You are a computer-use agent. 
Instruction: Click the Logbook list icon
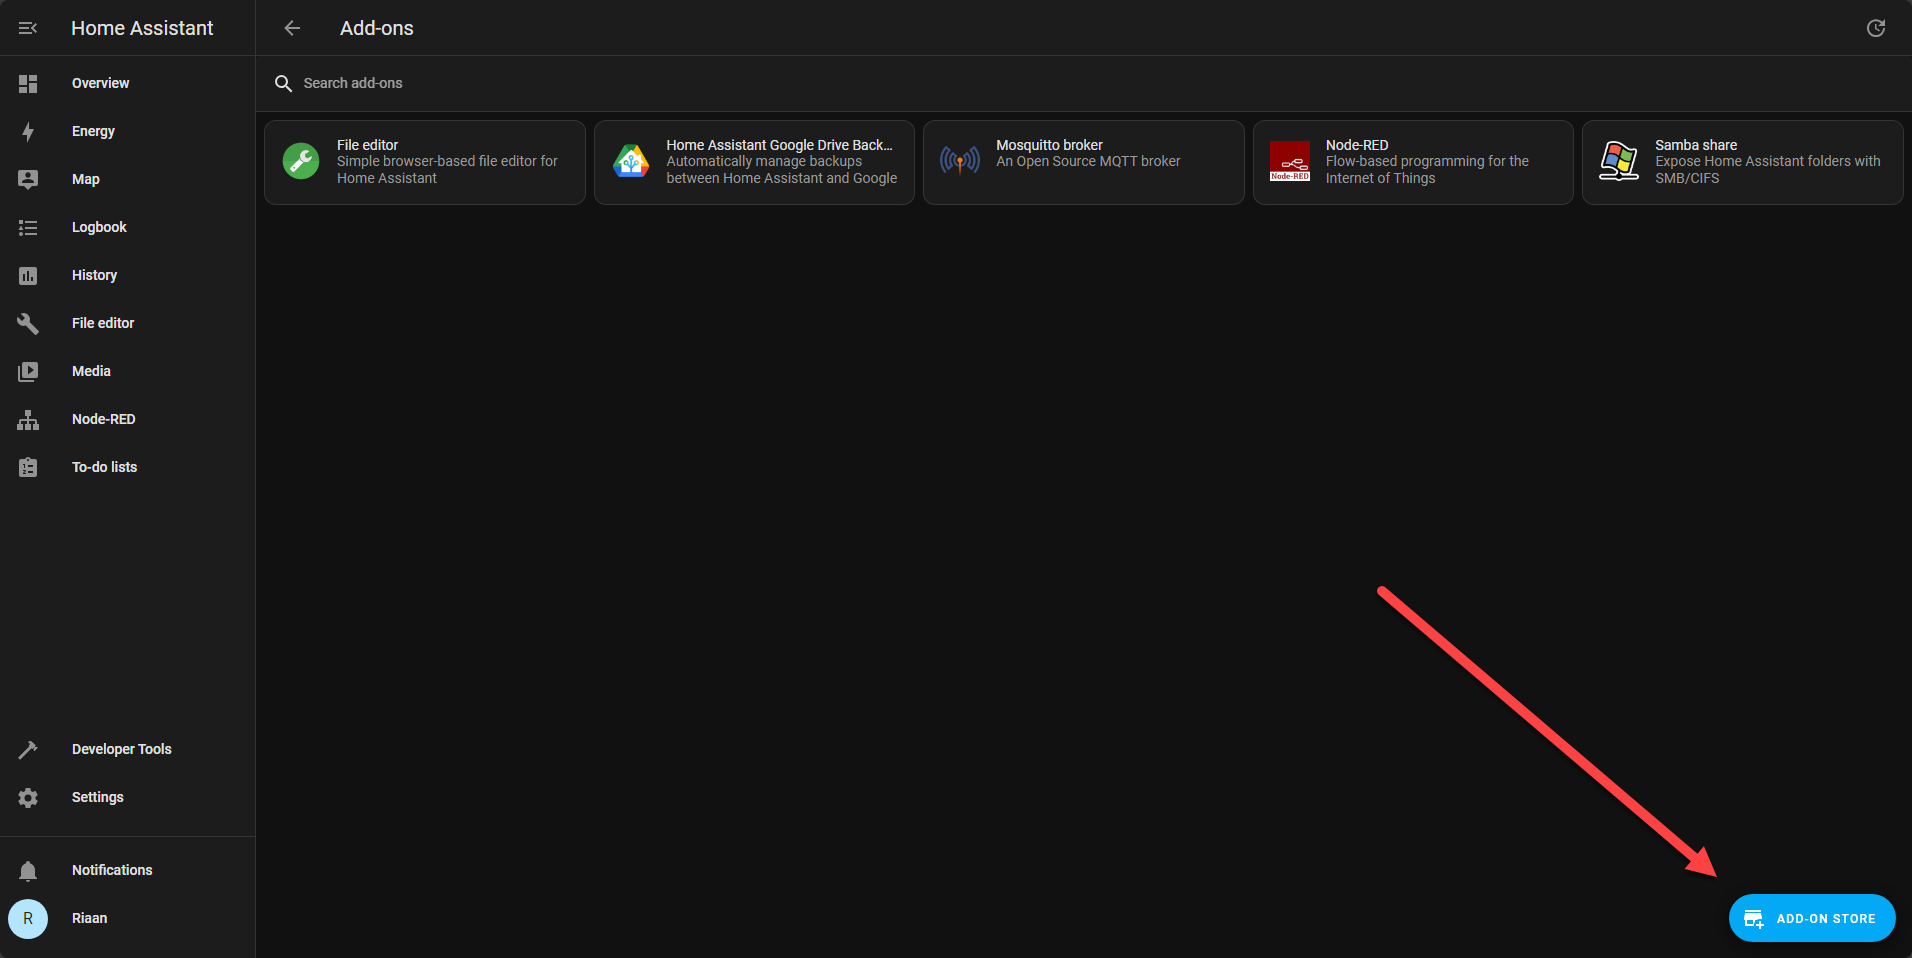[x=28, y=228]
